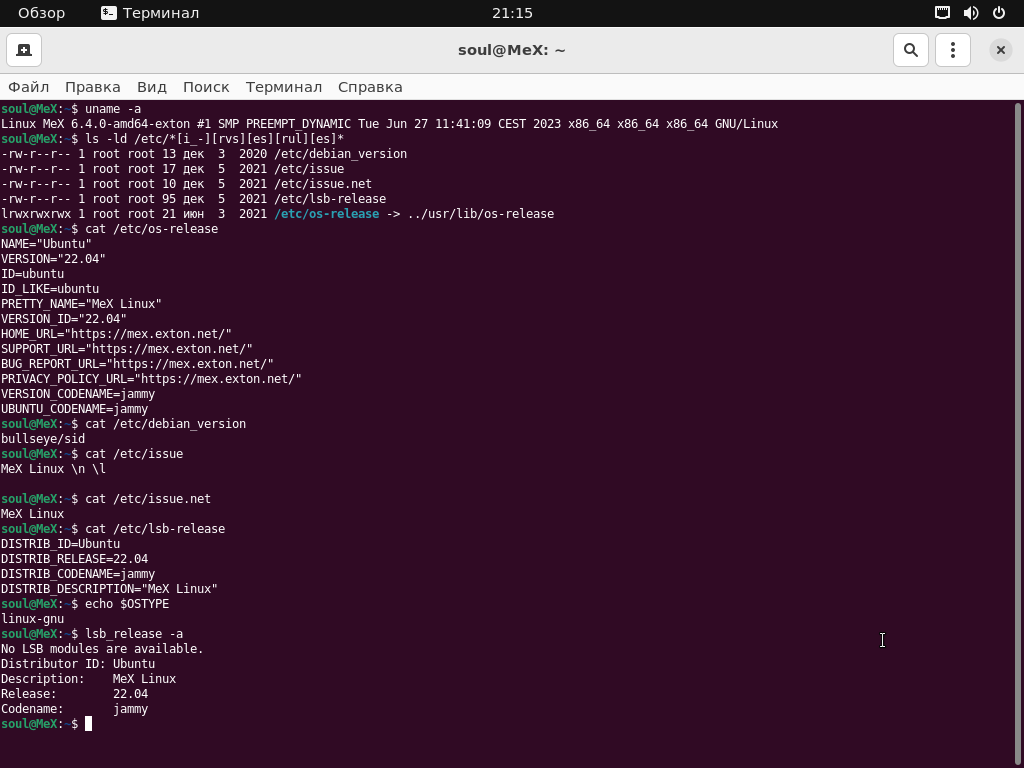Open the Обзор activities overview
Viewport: 1024px width, 768px height.
point(41,13)
